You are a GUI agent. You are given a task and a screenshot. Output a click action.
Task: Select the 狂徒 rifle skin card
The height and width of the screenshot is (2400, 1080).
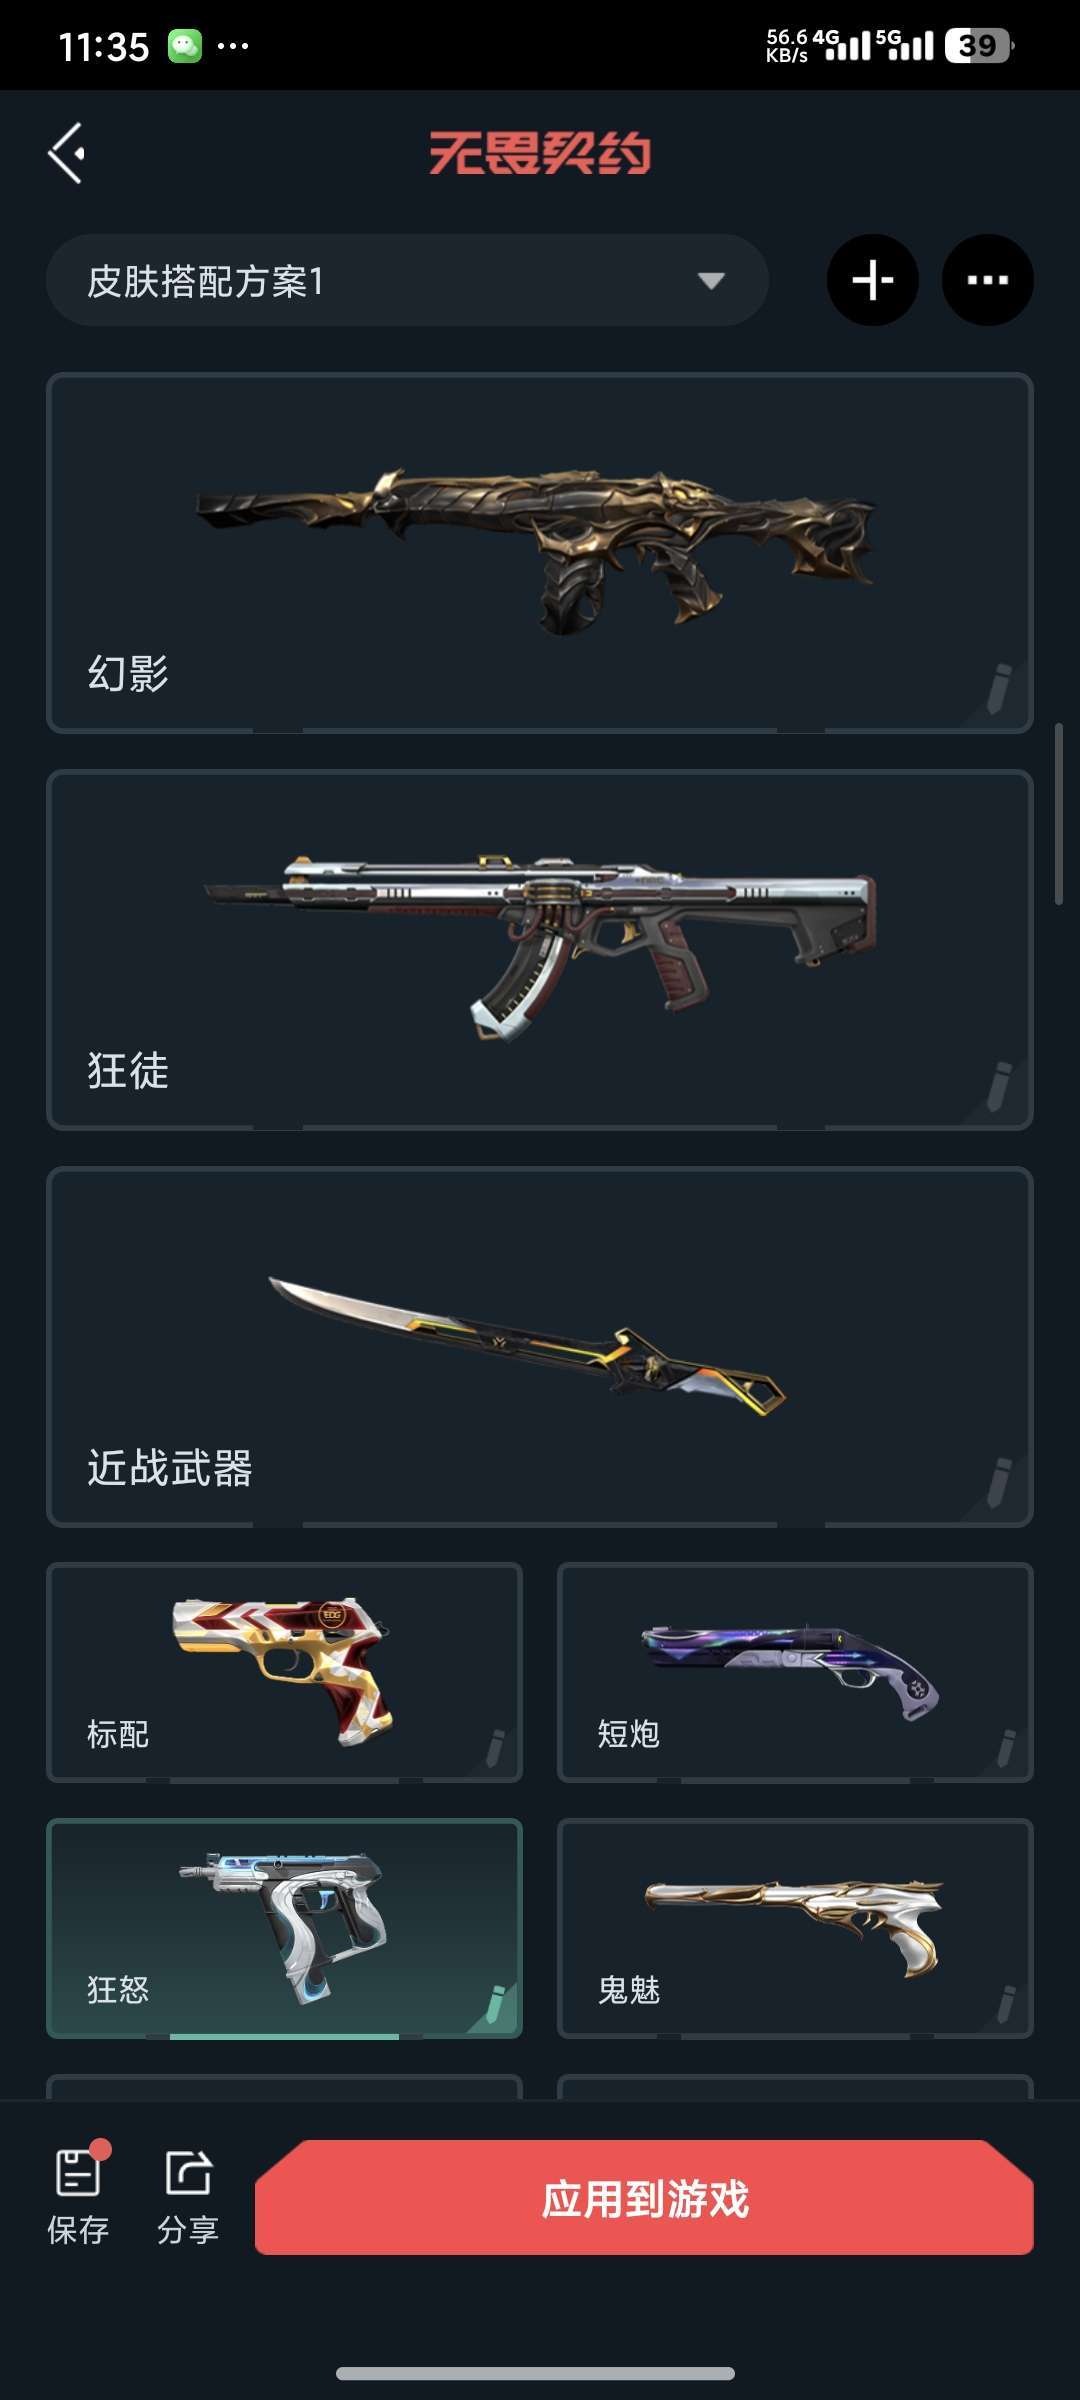pos(540,950)
